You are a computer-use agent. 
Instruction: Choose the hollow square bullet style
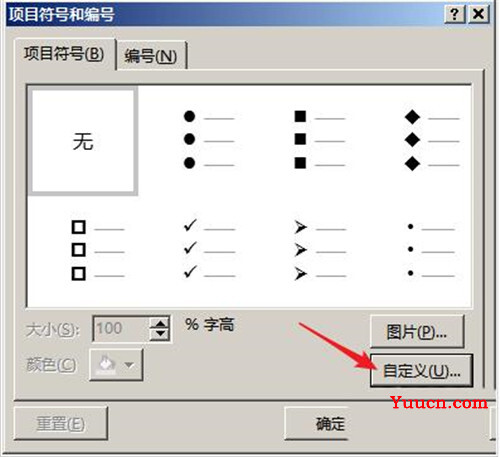tap(97, 250)
